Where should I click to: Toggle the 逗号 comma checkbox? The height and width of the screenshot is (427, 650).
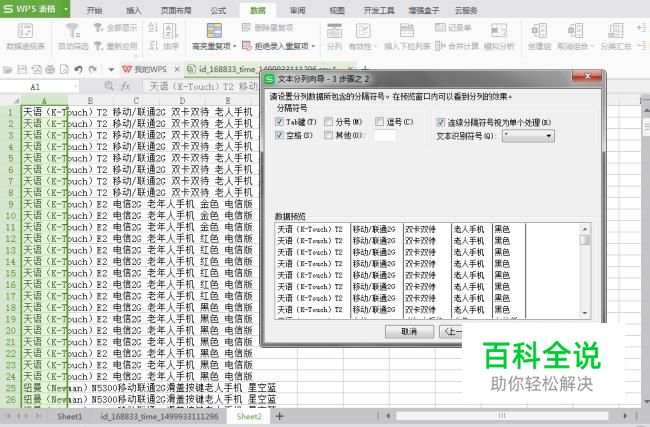click(379, 121)
